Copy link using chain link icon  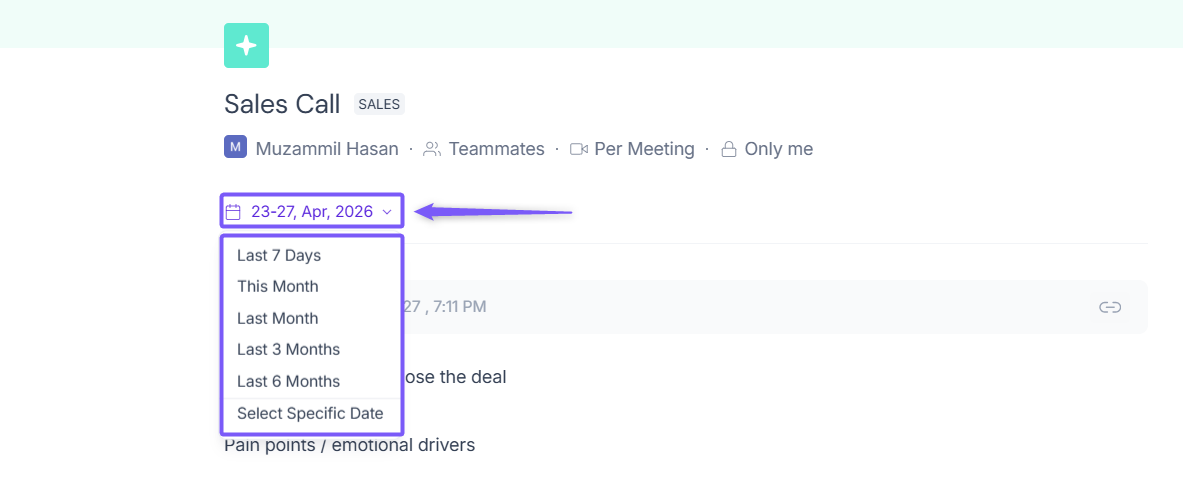click(1109, 307)
